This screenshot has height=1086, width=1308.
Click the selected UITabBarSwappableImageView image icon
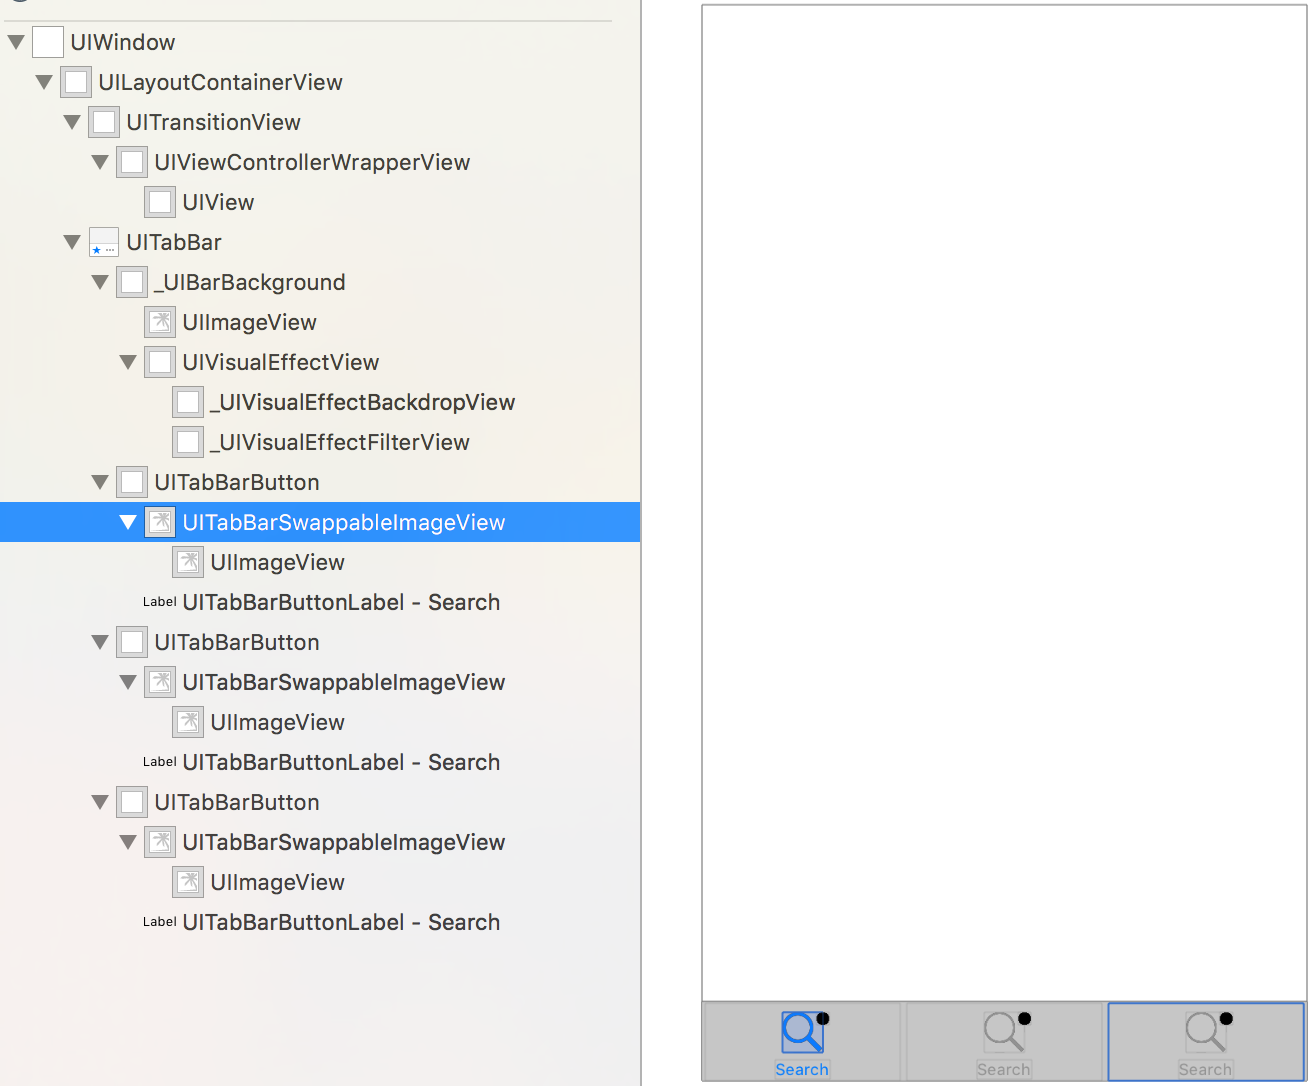point(160,522)
